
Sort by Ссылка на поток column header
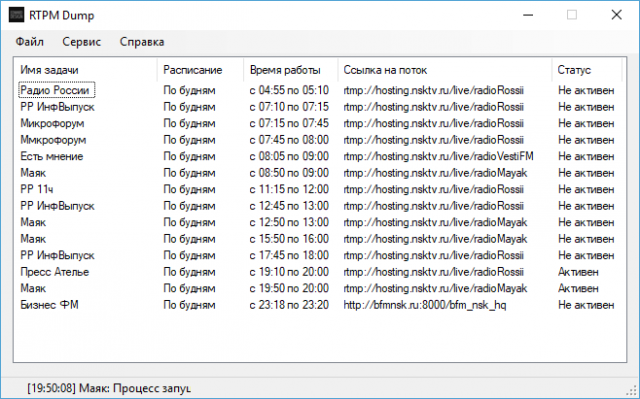pyautogui.click(x=445, y=70)
